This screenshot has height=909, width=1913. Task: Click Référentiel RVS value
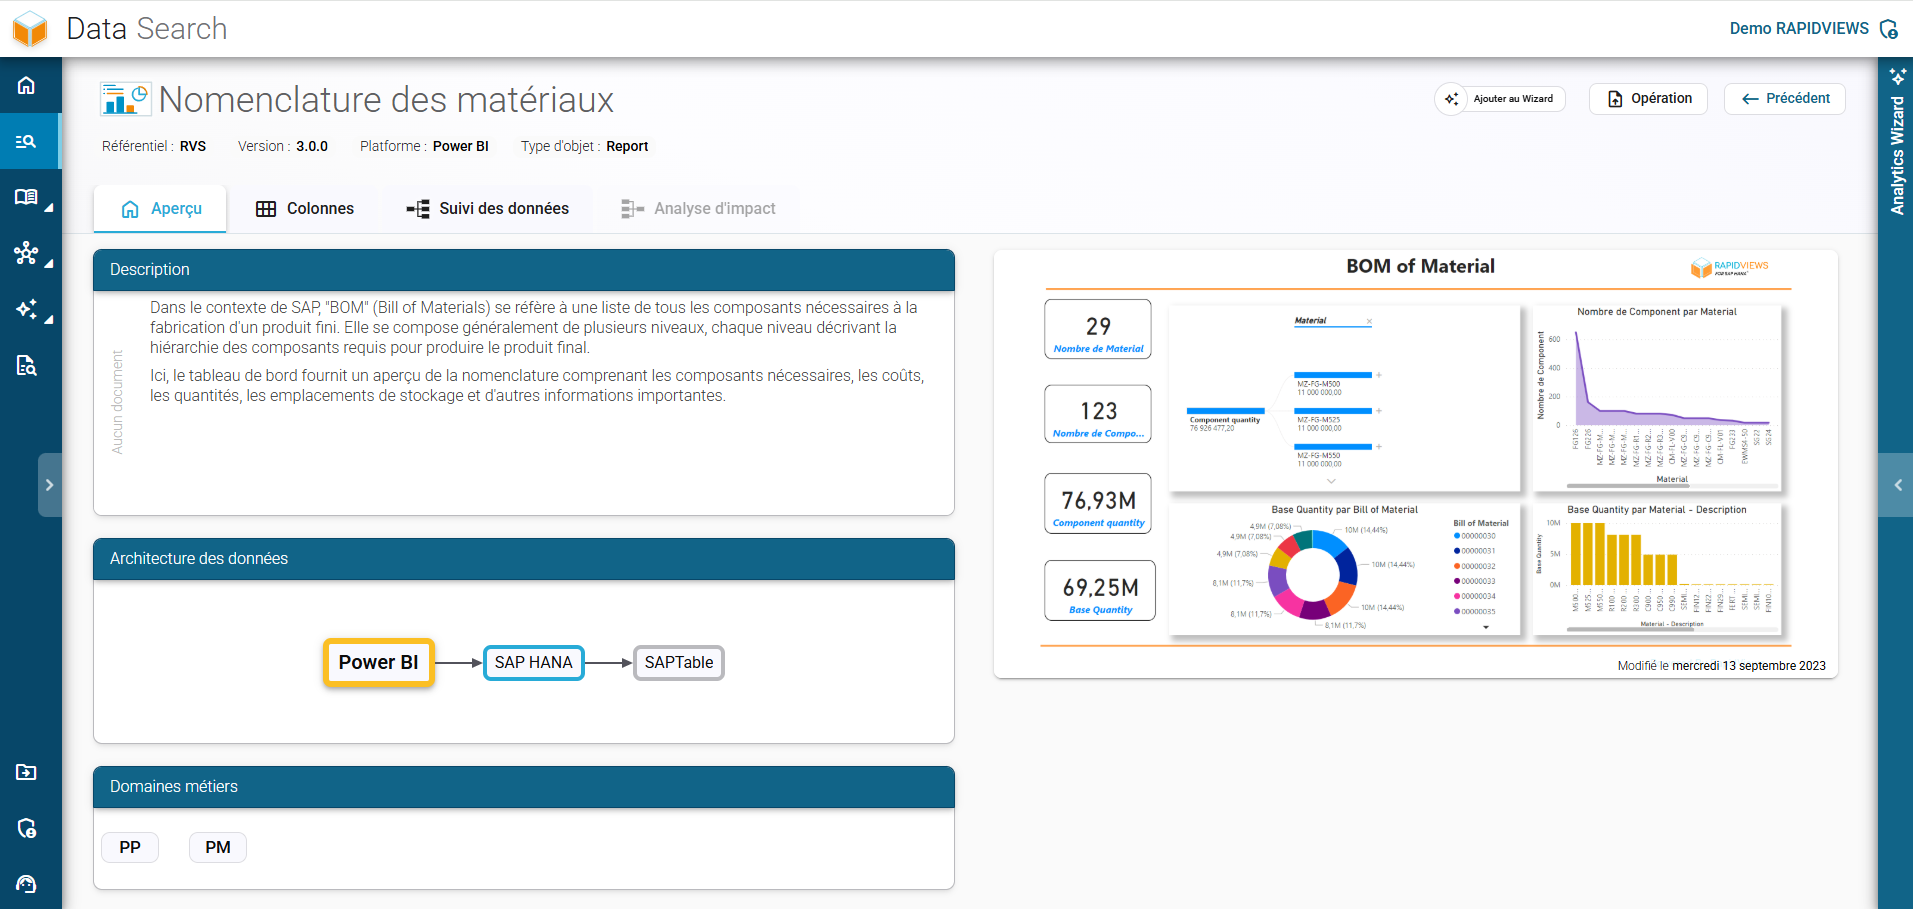click(x=193, y=146)
